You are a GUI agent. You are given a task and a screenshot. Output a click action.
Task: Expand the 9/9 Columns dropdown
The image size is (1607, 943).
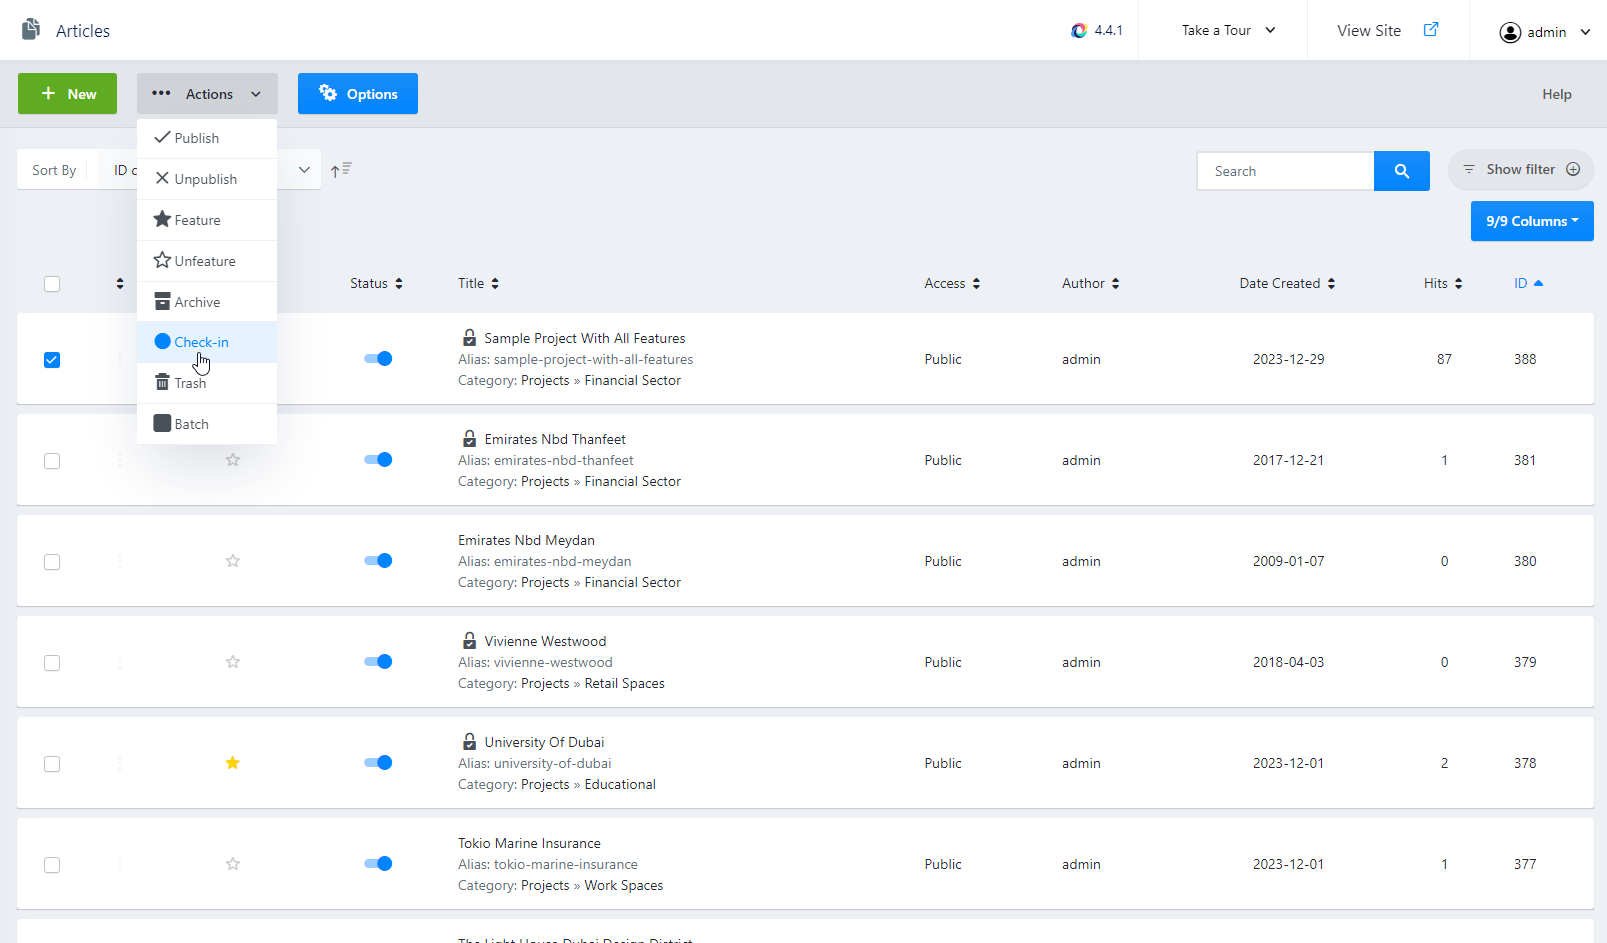(x=1532, y=221)
